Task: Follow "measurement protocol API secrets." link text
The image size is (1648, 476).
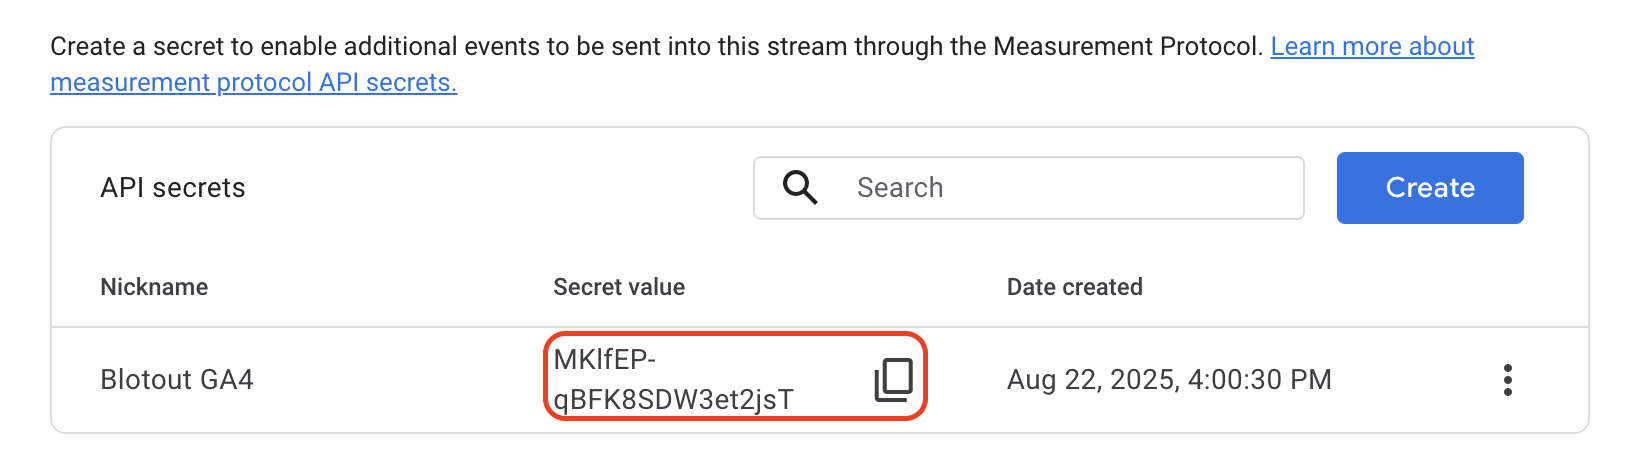Action: [253, 83]
